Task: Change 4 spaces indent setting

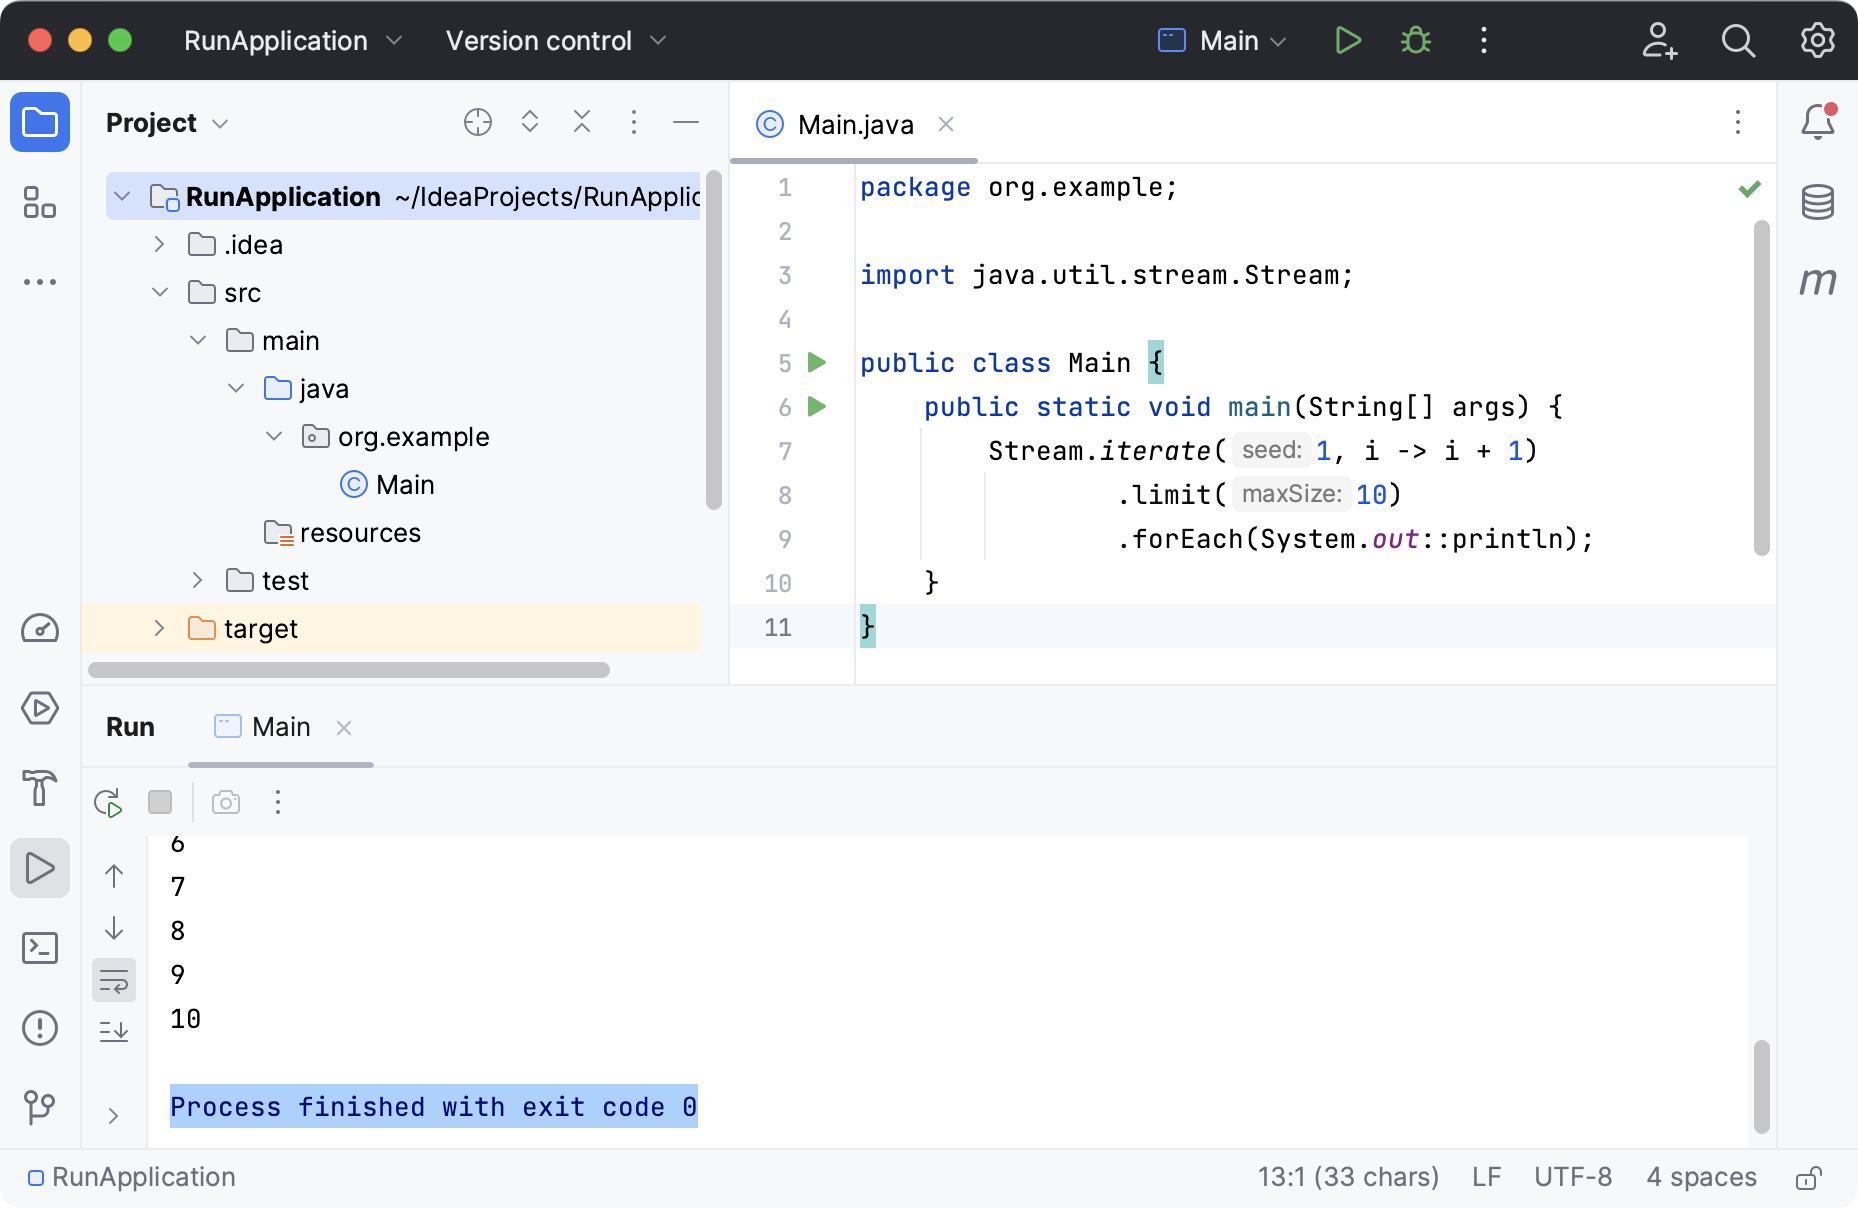Action: click(x=1701, y=1177)
